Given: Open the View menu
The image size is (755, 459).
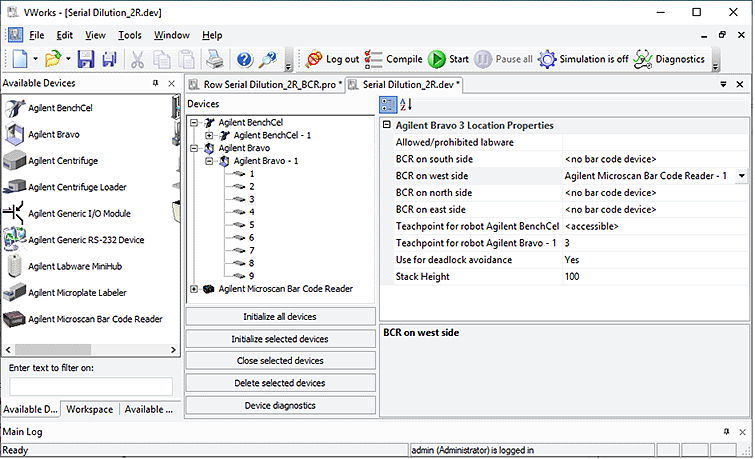Looking at the screenshot, I should pos(95,35).
